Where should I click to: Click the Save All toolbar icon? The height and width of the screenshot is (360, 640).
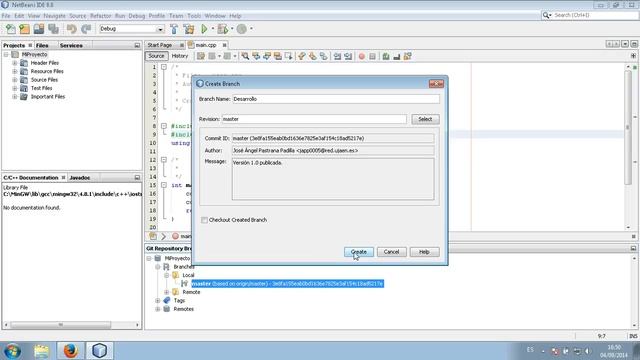click(53, 29)
